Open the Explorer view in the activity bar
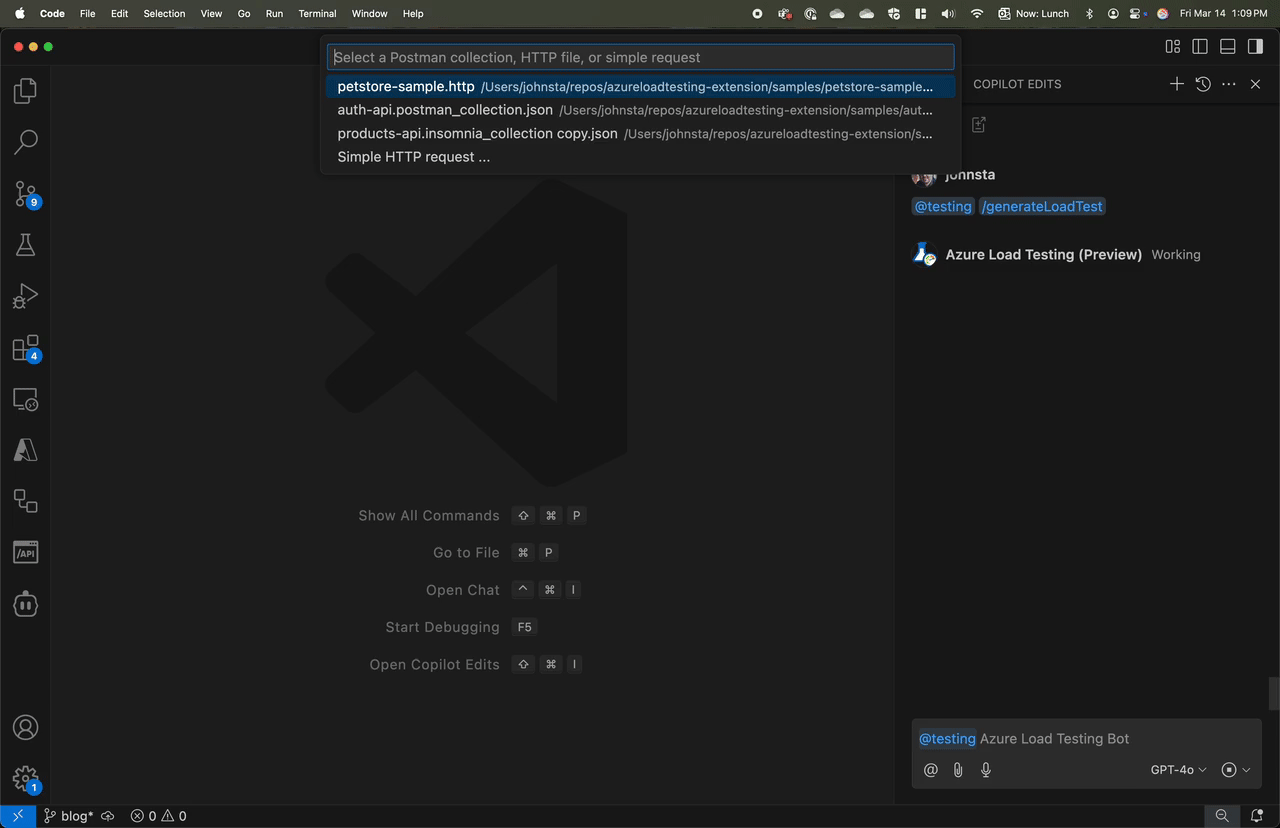The width and height of the screenshot is (1280, 828). pyautogui.click(x=25, y=91)
